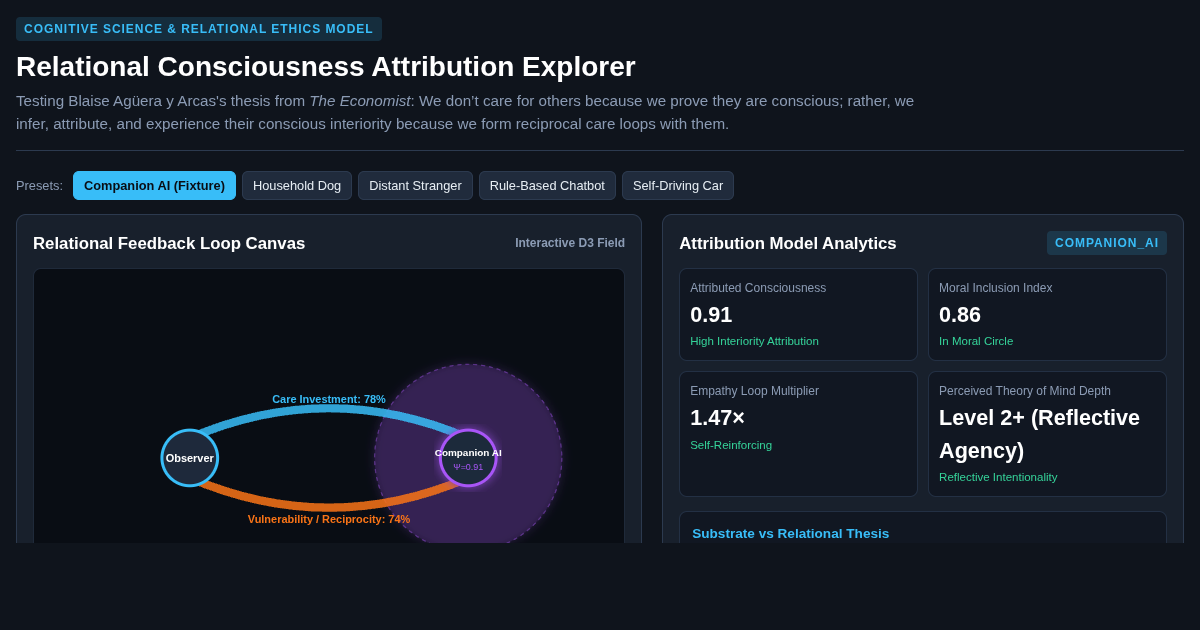
Task: Click the Moral Inclusion Index value 0.86
Action: point(960,314)
